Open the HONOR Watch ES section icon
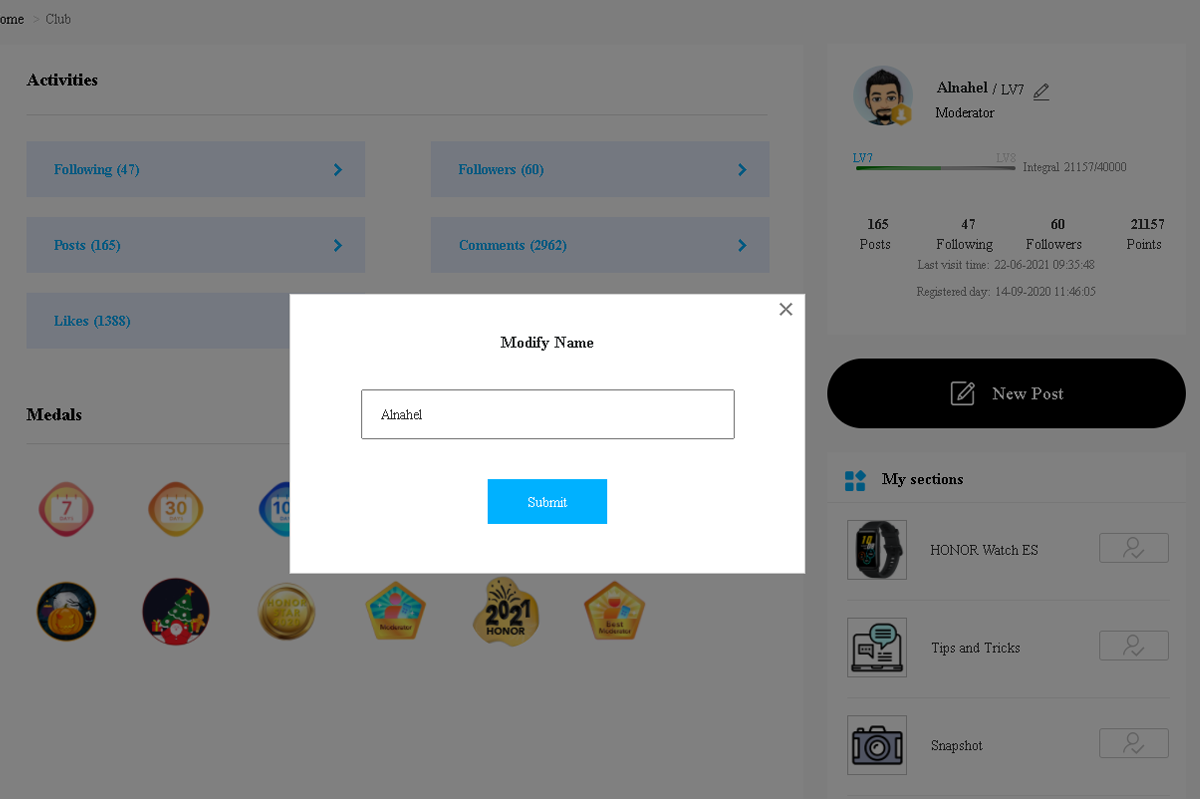The width and height of the screenshot is (1200, 800). [x=877, y=550]
